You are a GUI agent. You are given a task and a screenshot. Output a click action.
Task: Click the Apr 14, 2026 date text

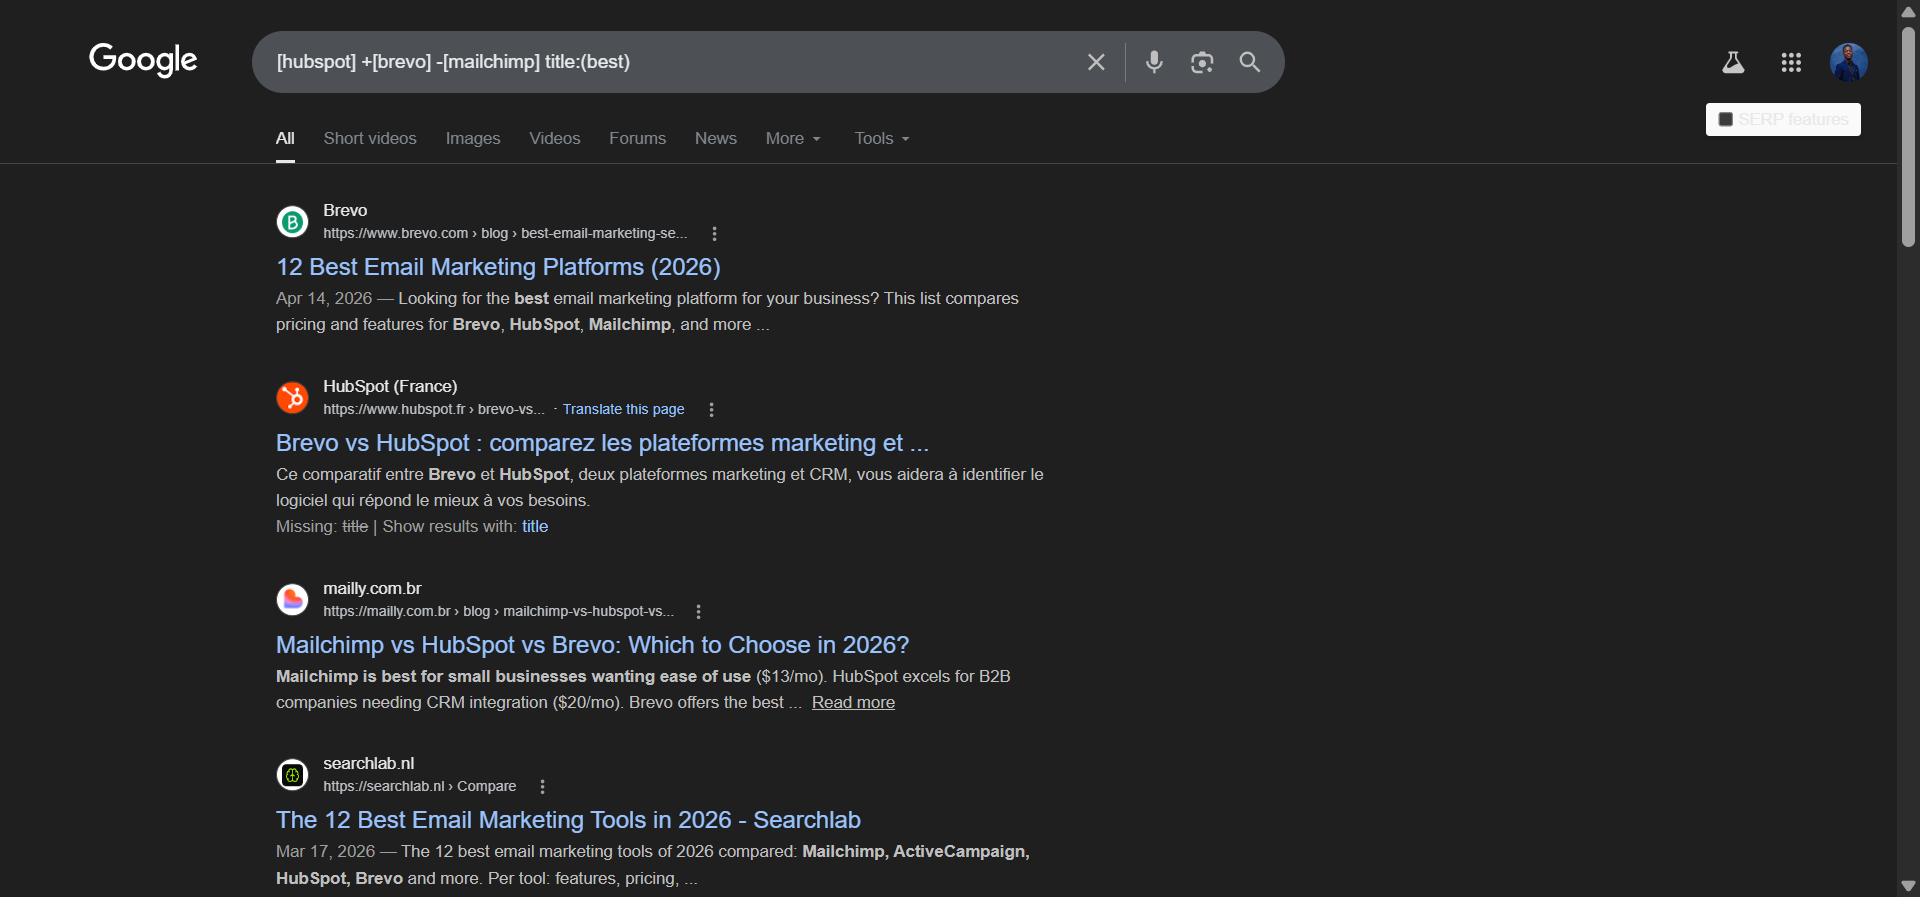point(324,299)
